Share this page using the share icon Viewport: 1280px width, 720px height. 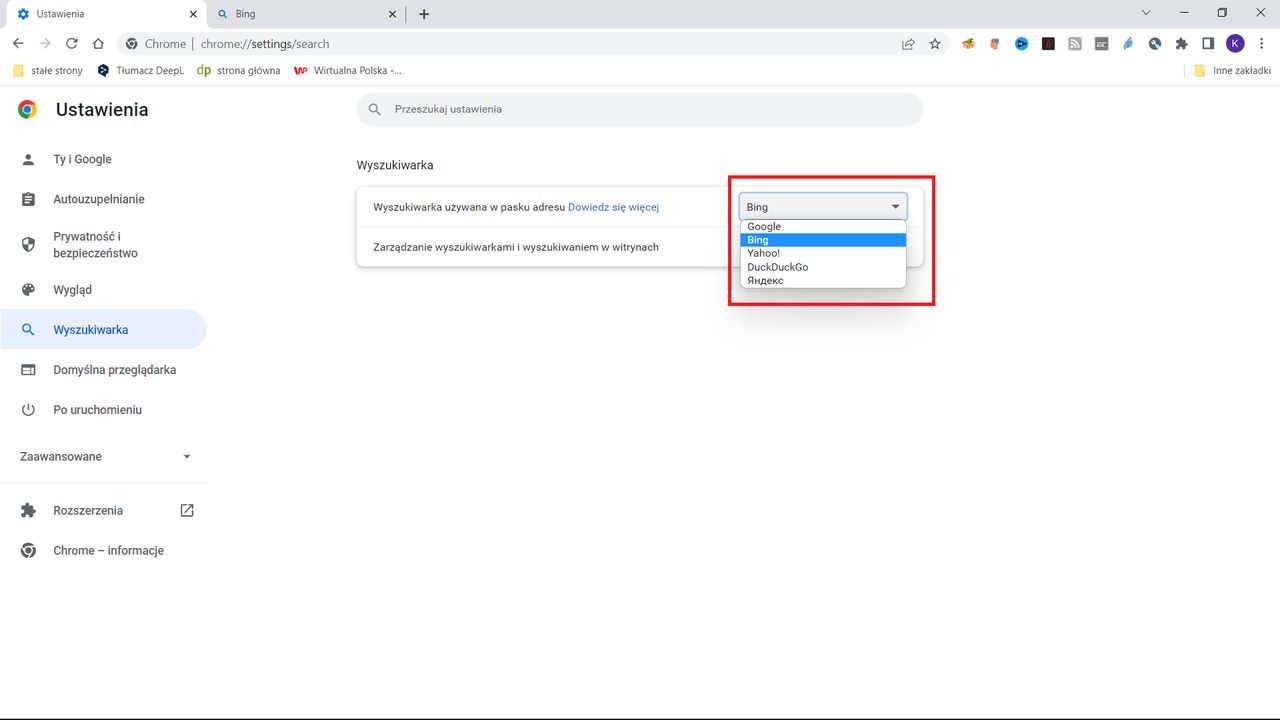[x=908, y=44]
